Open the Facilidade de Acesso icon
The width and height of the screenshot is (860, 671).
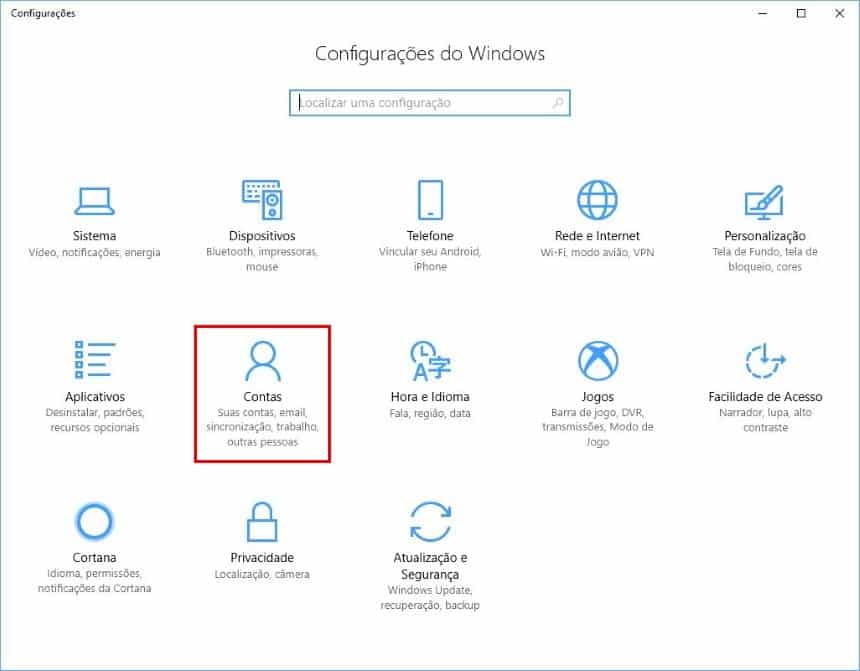coord(765,360)
